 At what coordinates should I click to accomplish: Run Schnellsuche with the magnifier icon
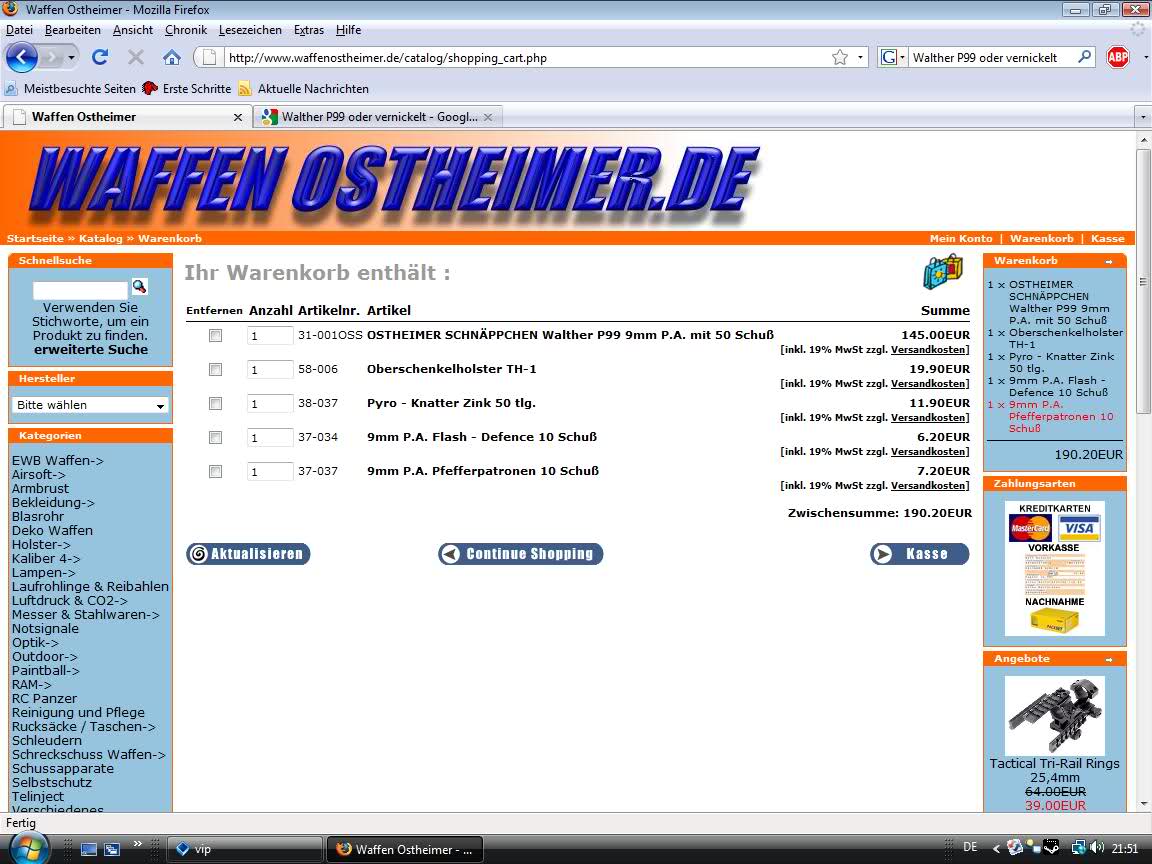coord(140,287)
